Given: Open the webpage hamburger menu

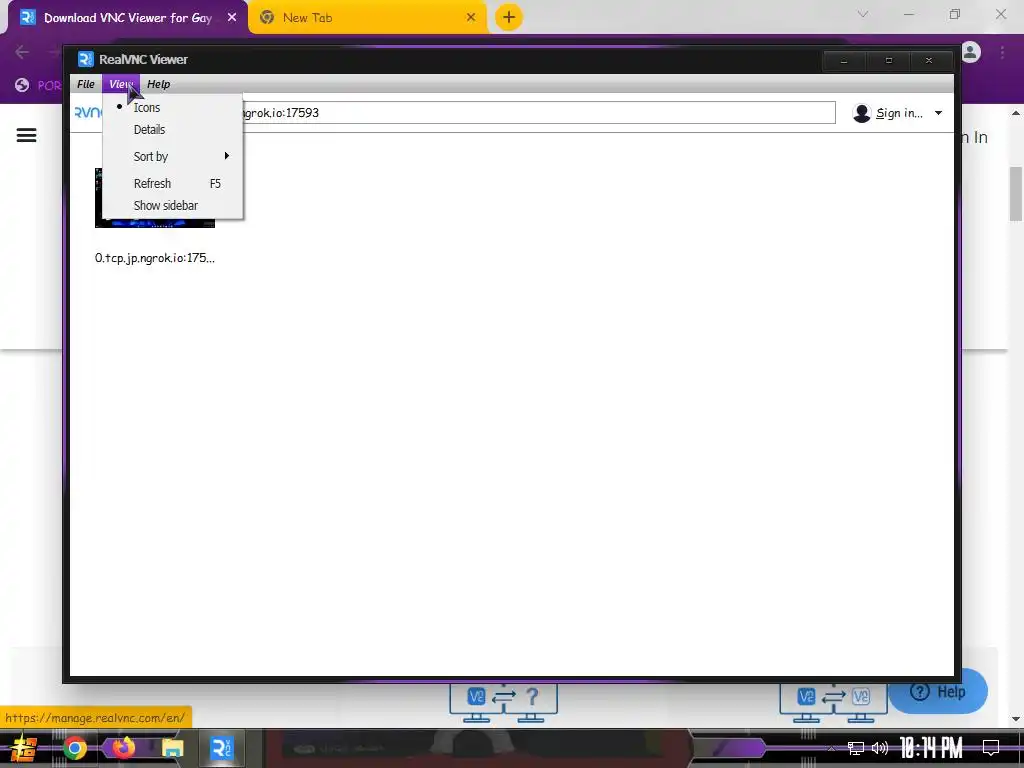Looking at the screenshot, I should tap(26, 135).
